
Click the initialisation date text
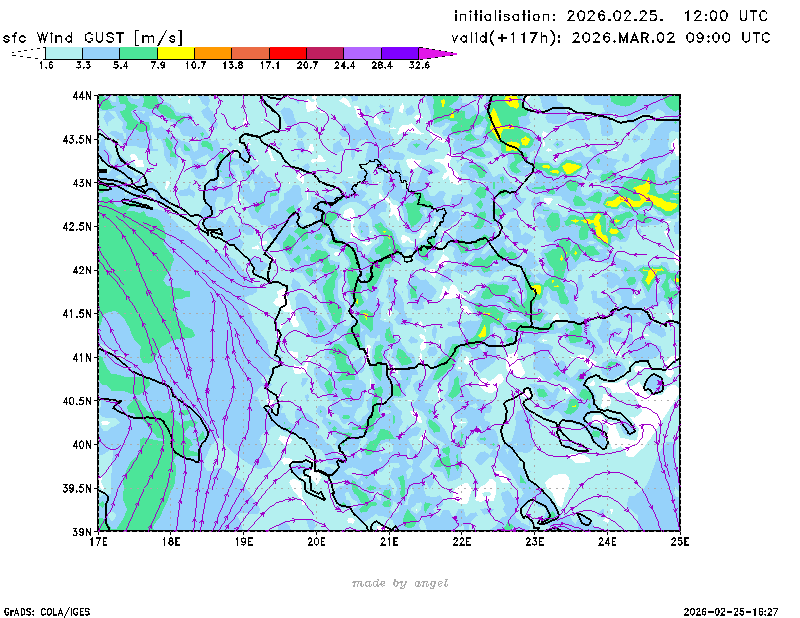click(x=611, y=16)
